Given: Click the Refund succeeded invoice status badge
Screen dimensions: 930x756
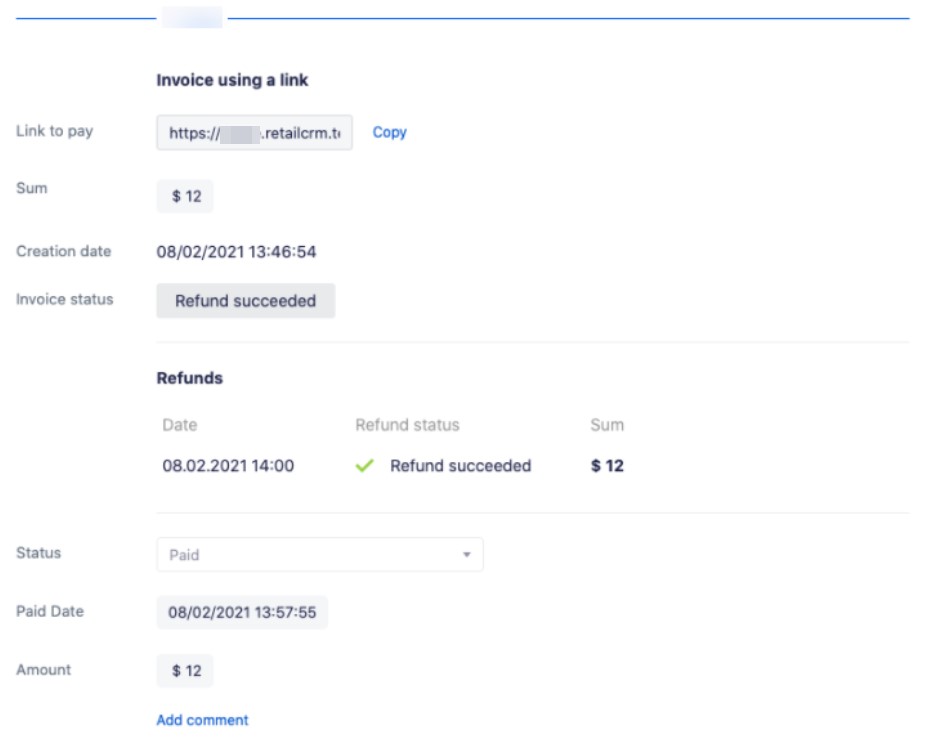Looking at the screenshot, I should pos(246,301).
